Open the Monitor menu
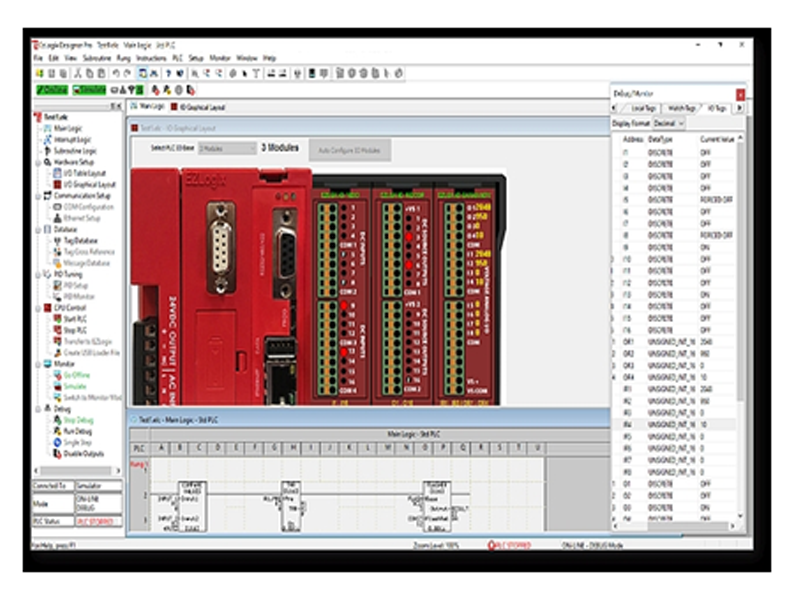Image resolution: width=793 pixels, height=600 pixels. 219,58
